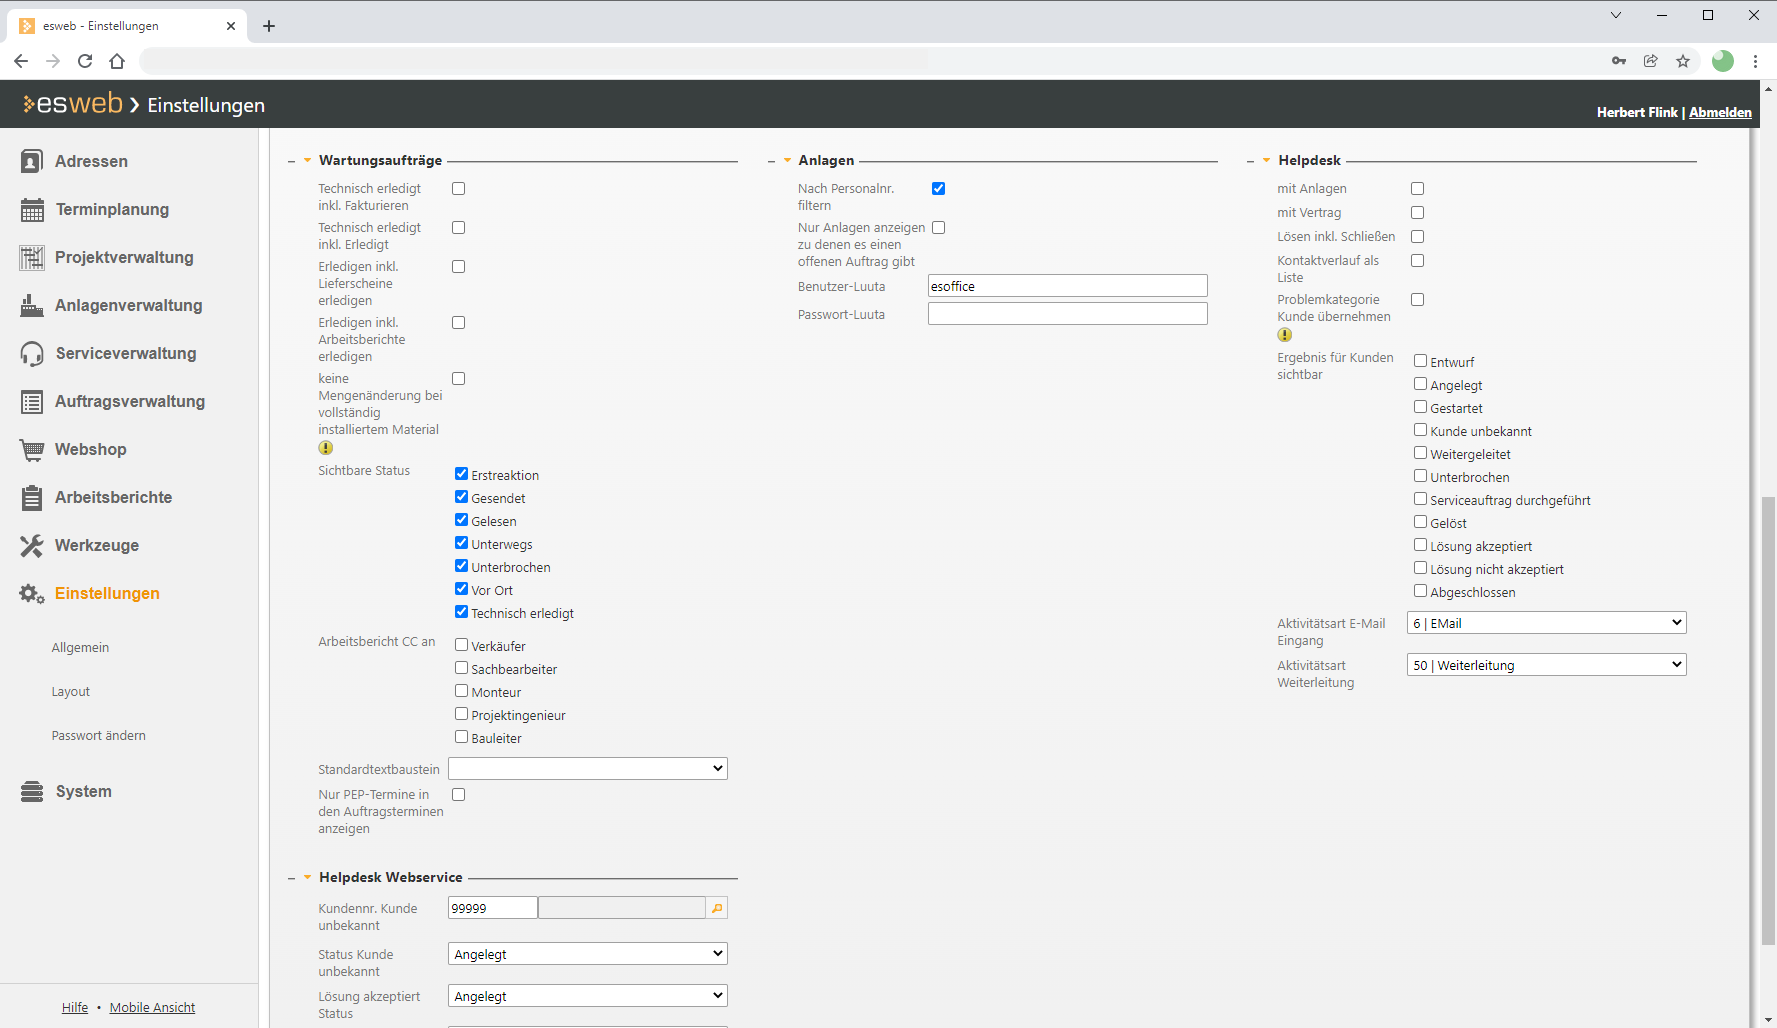
Task: Enable Technisch erledigt inkl. Fakturieren
Action: [458, 188]
